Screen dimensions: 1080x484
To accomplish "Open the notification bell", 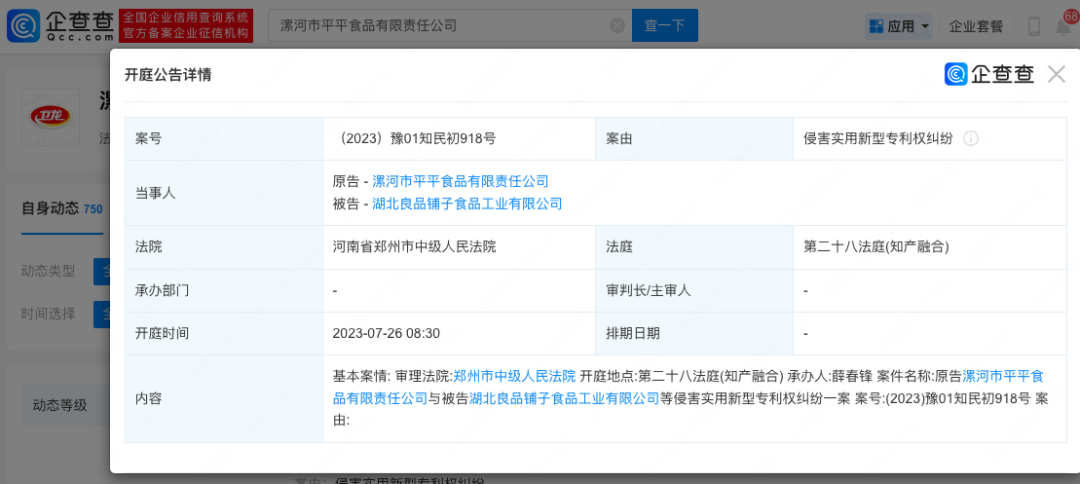I will (x=1063, y=26).
